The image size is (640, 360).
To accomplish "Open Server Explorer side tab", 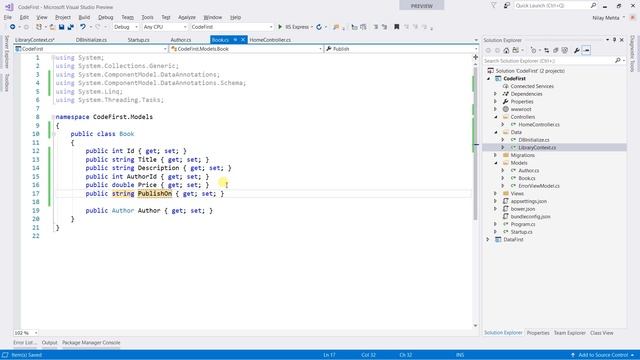I will point(7,52).
